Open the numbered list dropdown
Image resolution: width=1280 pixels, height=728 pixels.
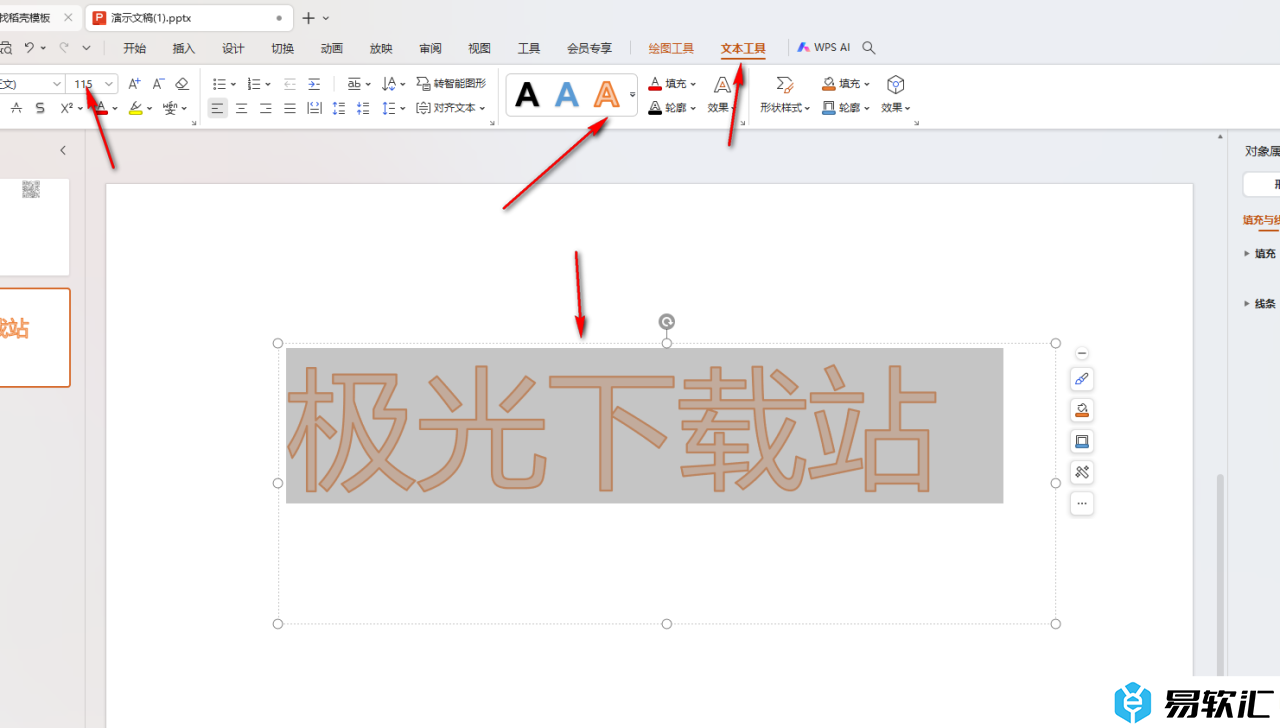[x=268, y=84]
